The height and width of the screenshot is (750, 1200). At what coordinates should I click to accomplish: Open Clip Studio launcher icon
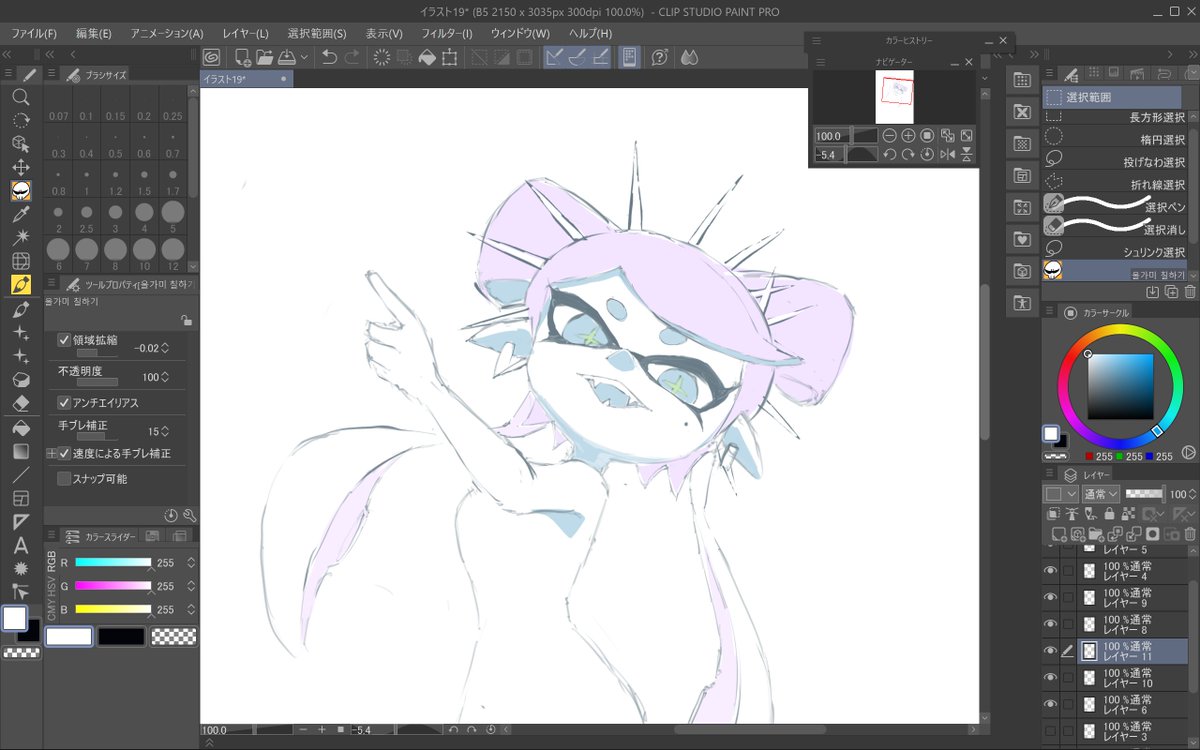pos(212,57)
